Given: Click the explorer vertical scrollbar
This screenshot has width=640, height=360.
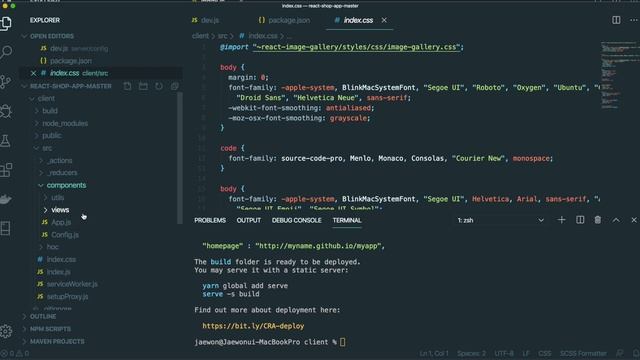Looking at the screenshot, I should pyautogui.click(x=180, y=159).
